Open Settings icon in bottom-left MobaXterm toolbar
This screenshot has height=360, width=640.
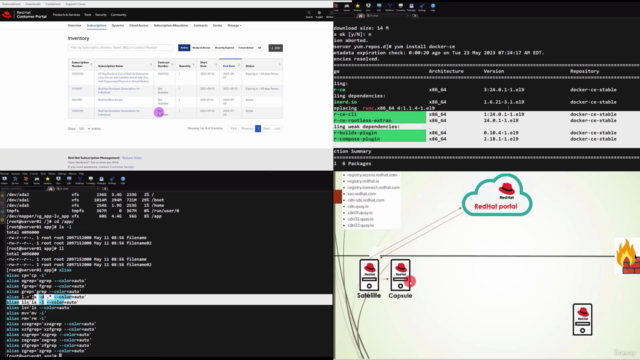click(x=112, y=180)
